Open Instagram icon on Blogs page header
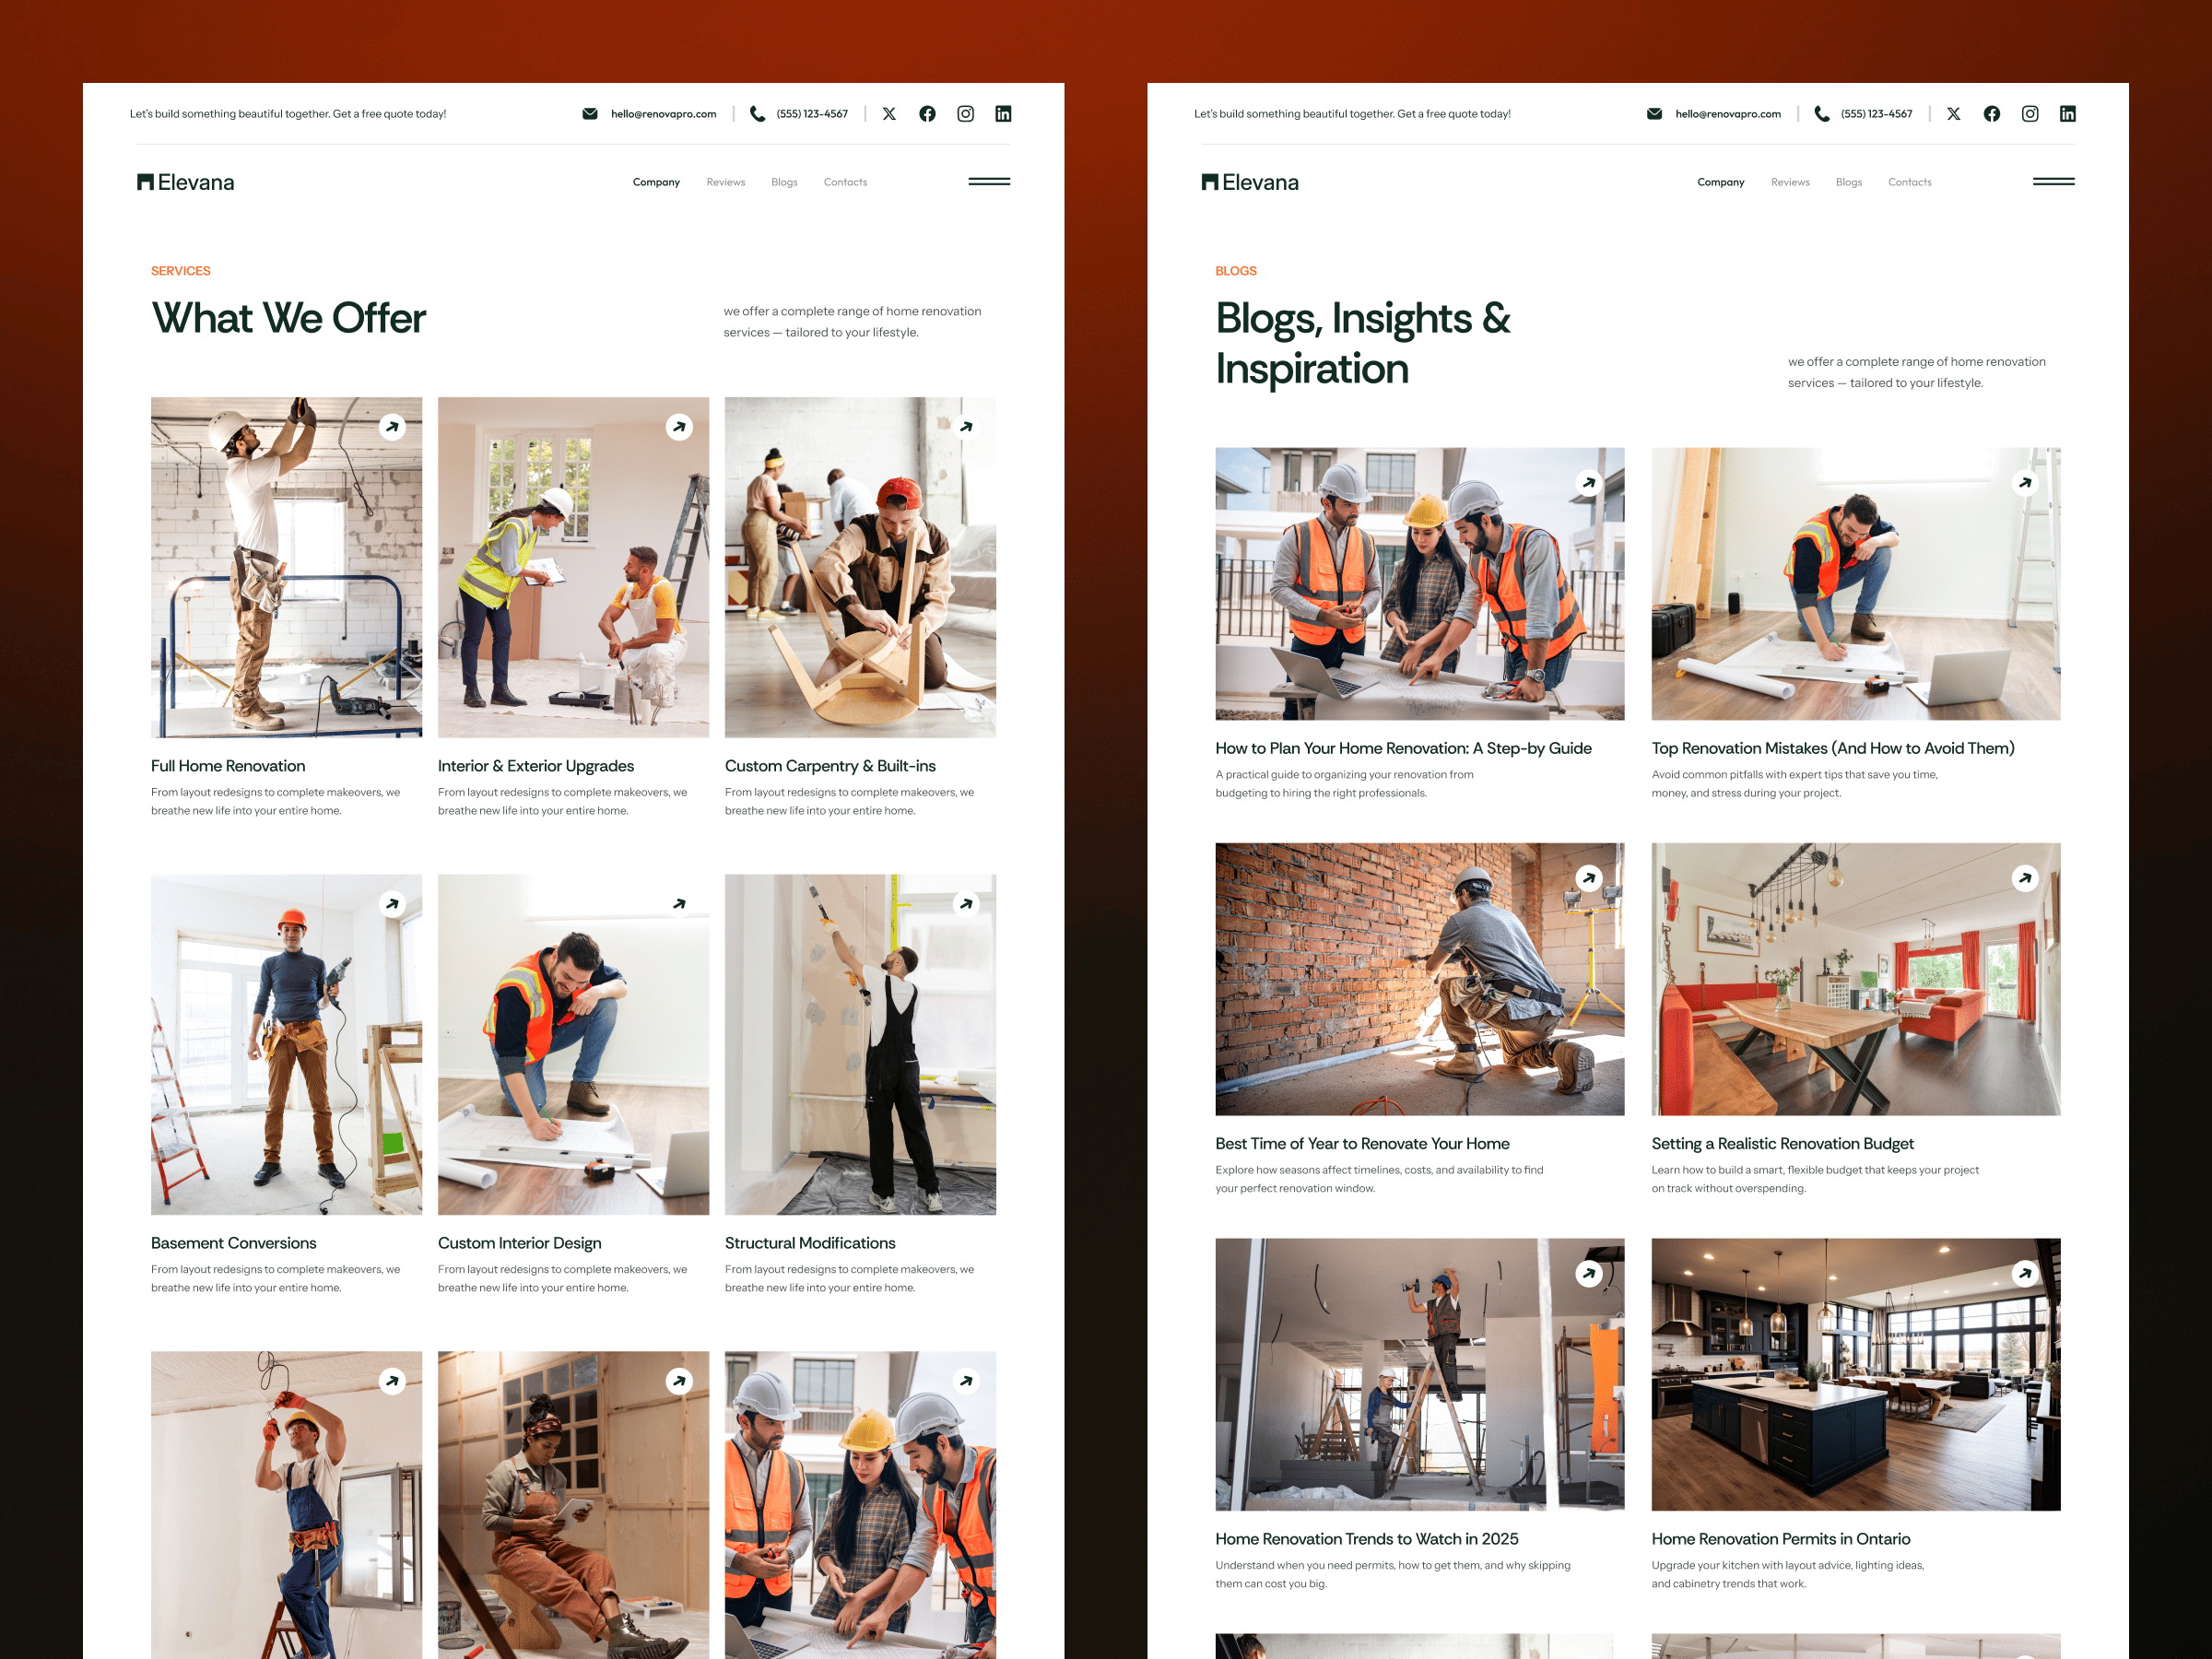 2029,114
